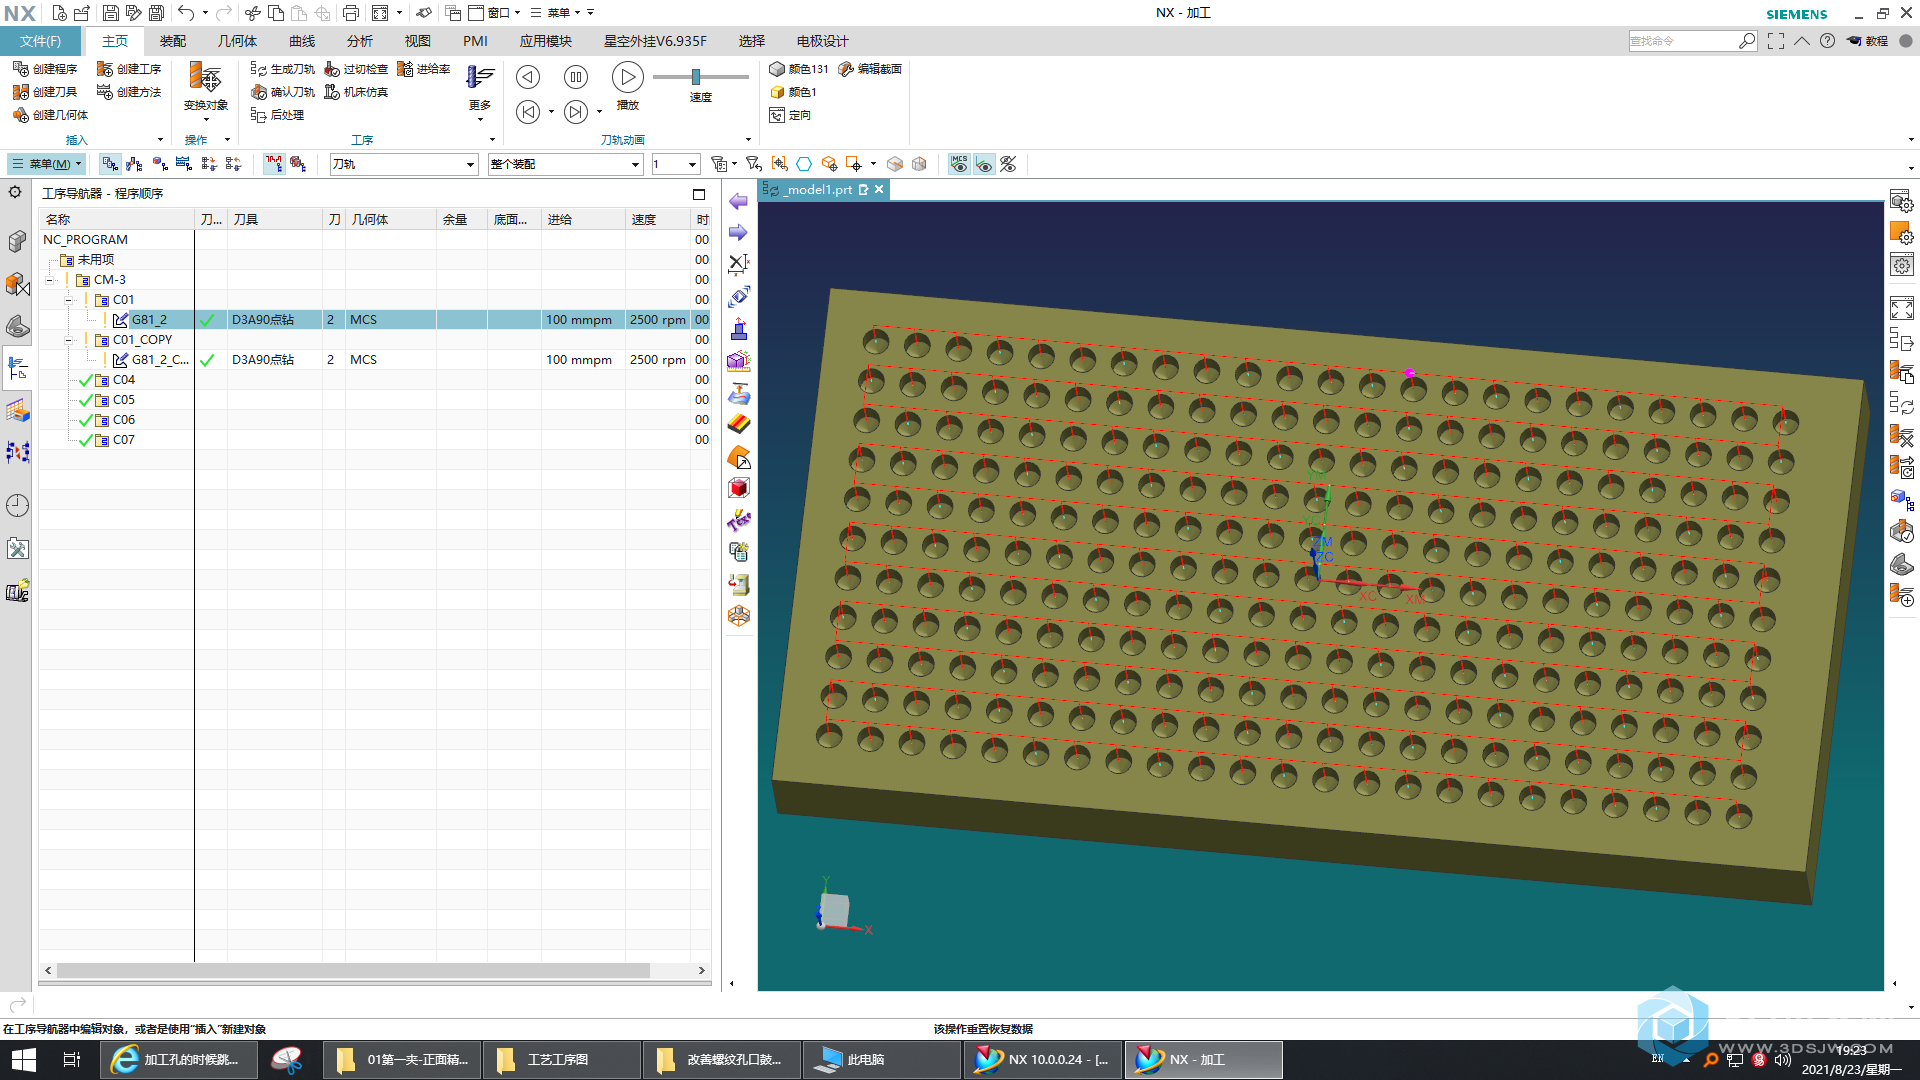Screen dimensions: 1920x1080
Task: Select the C04 program group
Action: 123,380
